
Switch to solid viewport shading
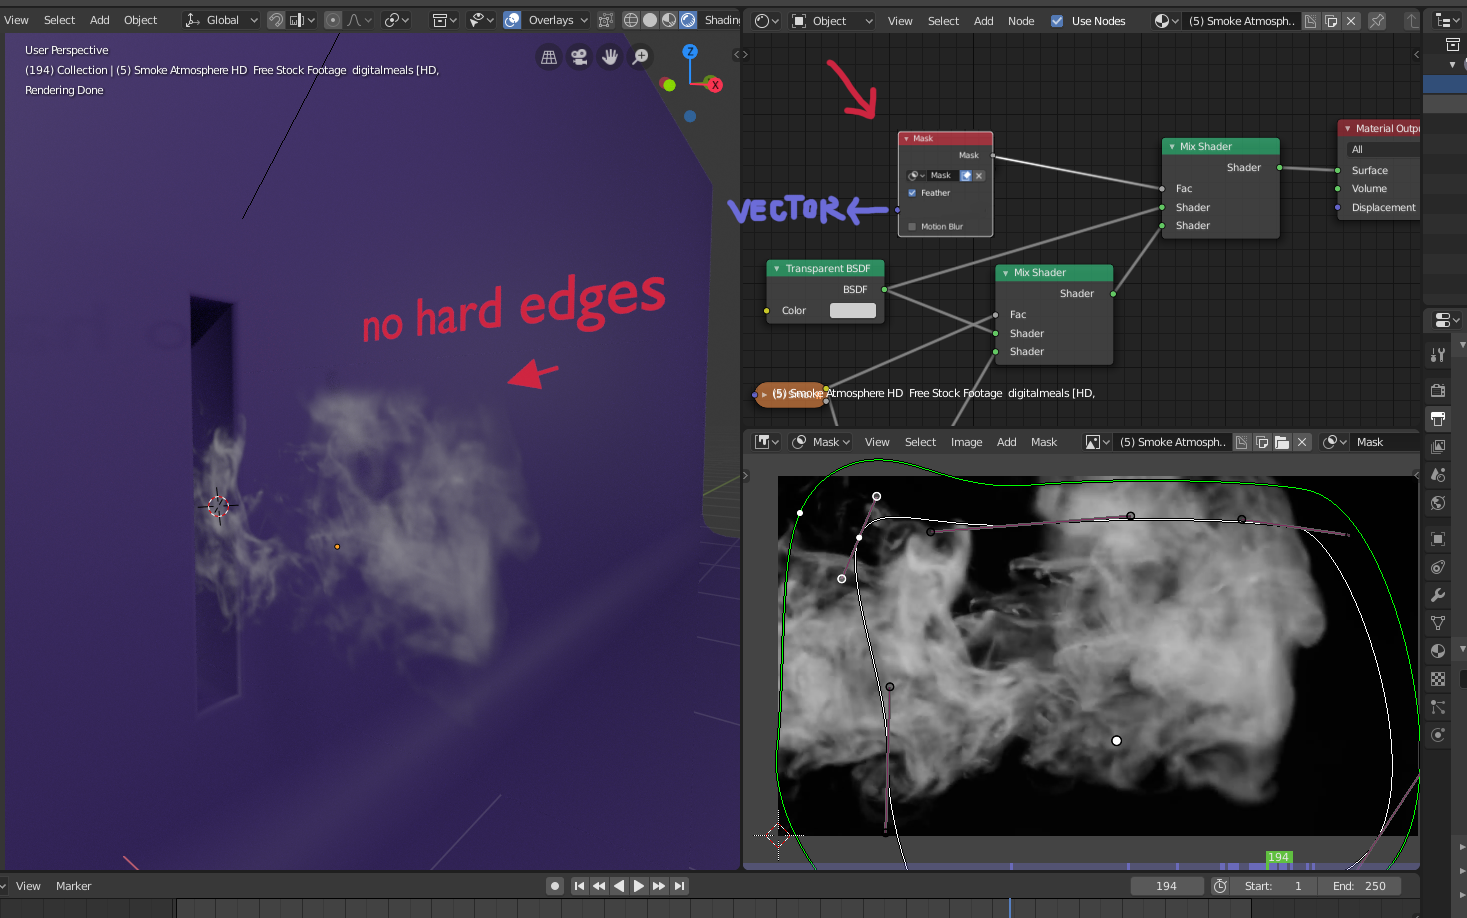click(x=650, y=20)
